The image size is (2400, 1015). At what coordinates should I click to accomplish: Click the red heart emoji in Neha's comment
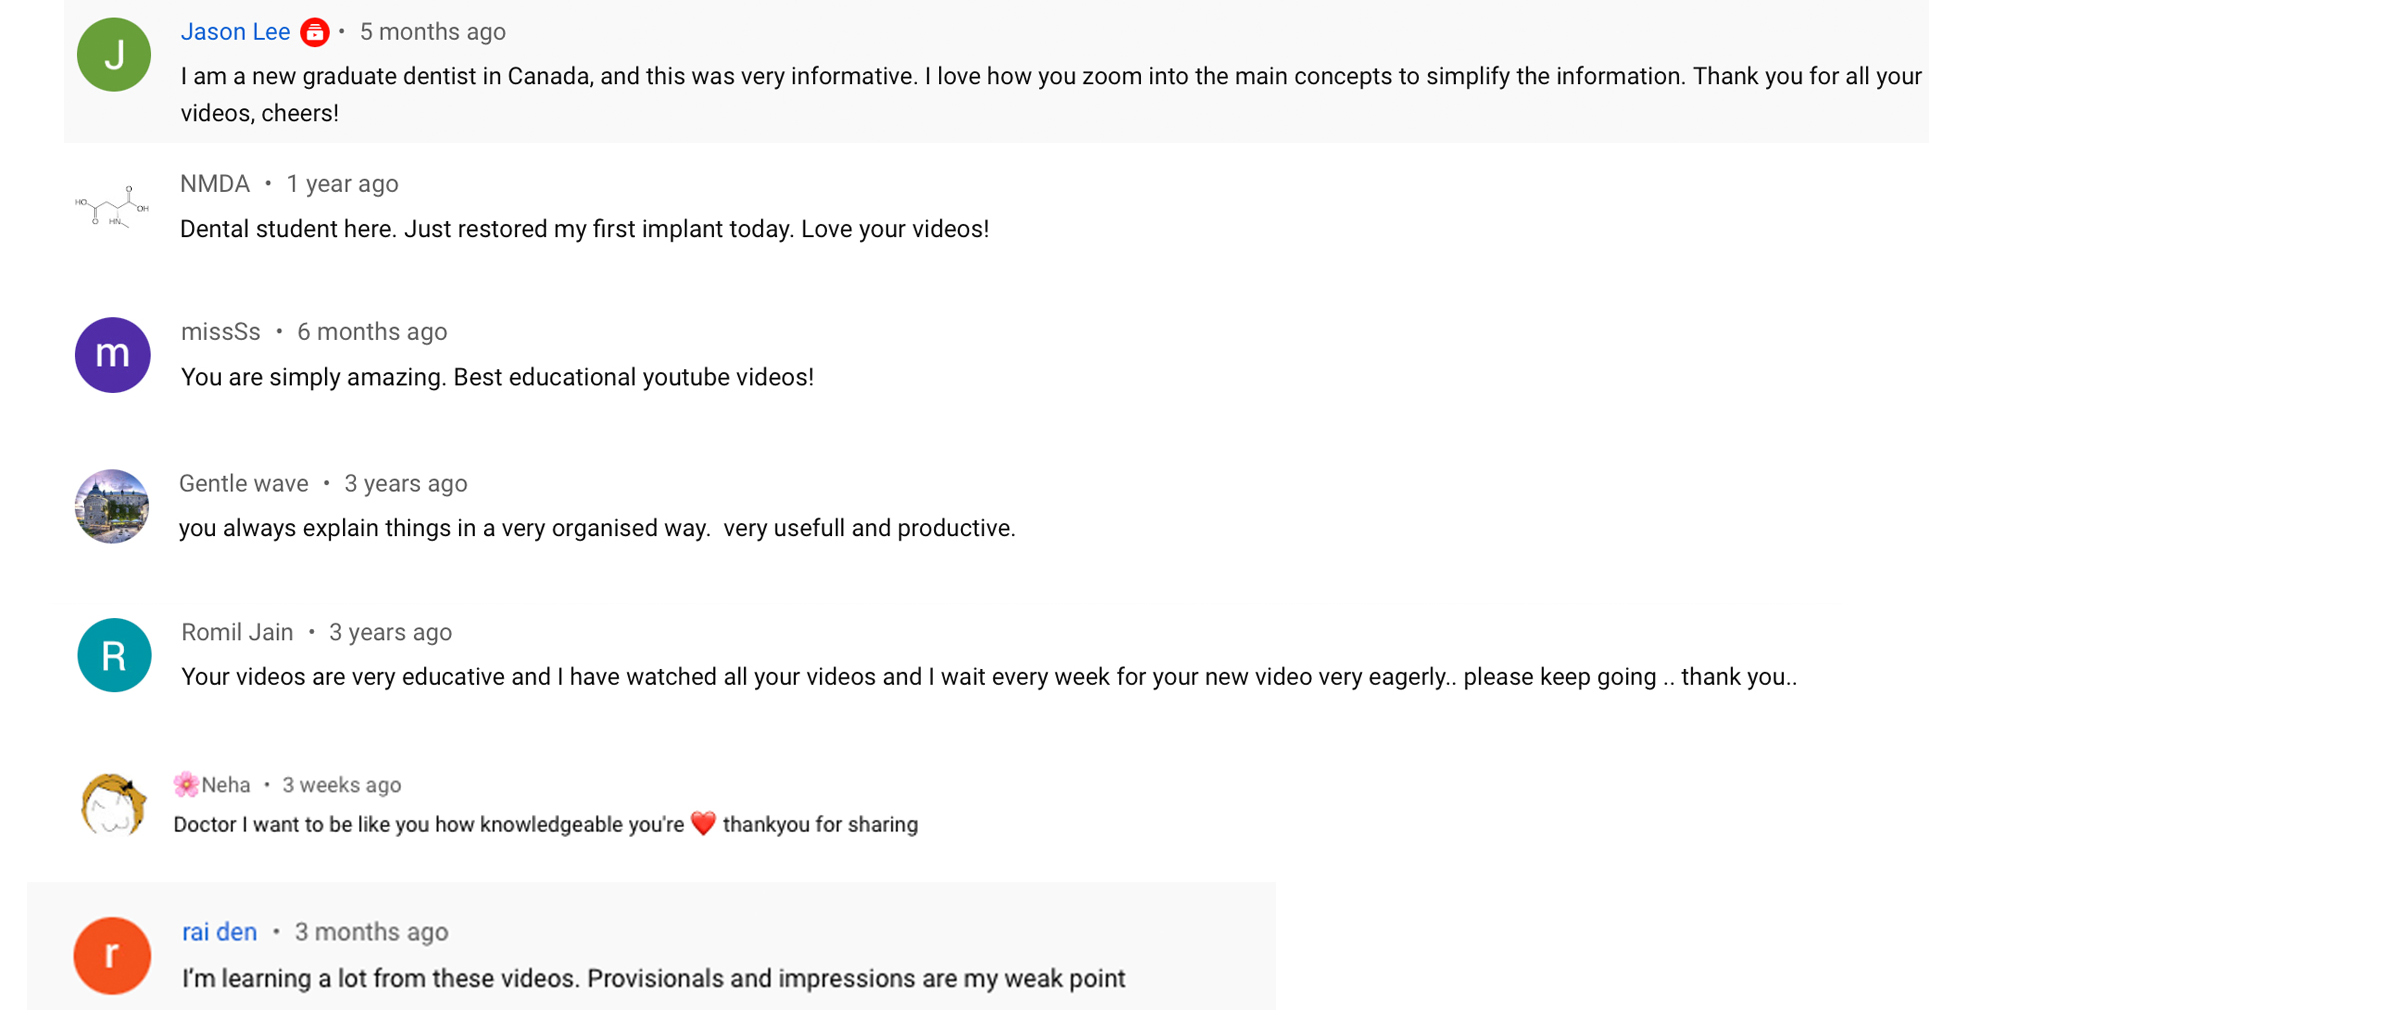click(704, 824)
